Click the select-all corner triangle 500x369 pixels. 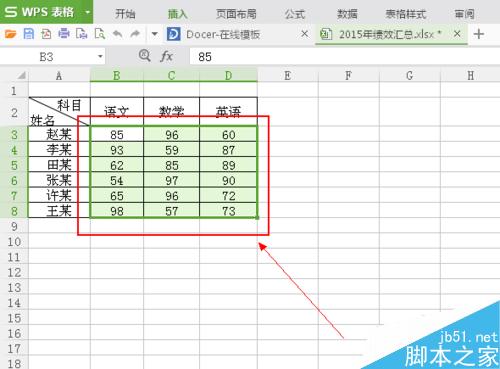[x=21, y=76]
